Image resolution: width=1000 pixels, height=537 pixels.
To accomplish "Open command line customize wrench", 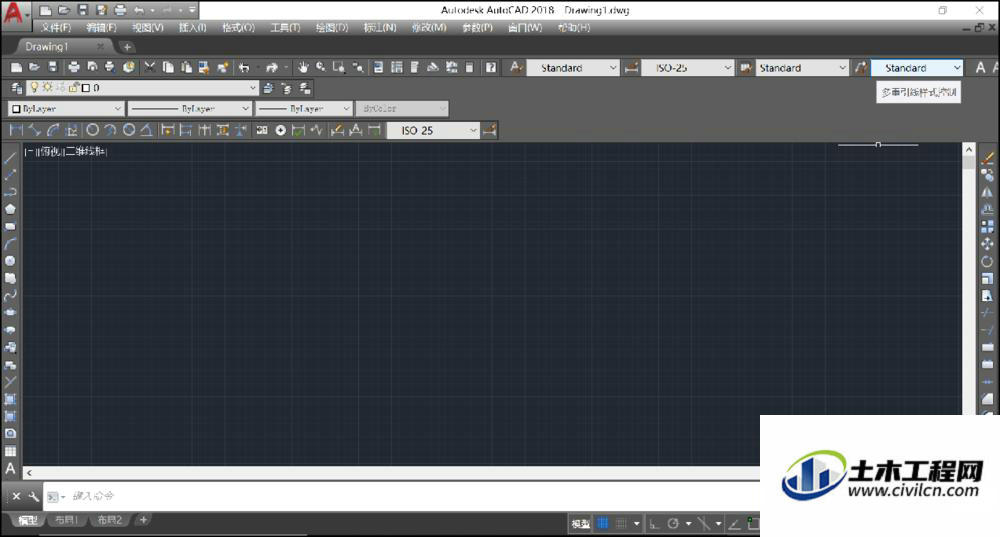I will point(34,496).
